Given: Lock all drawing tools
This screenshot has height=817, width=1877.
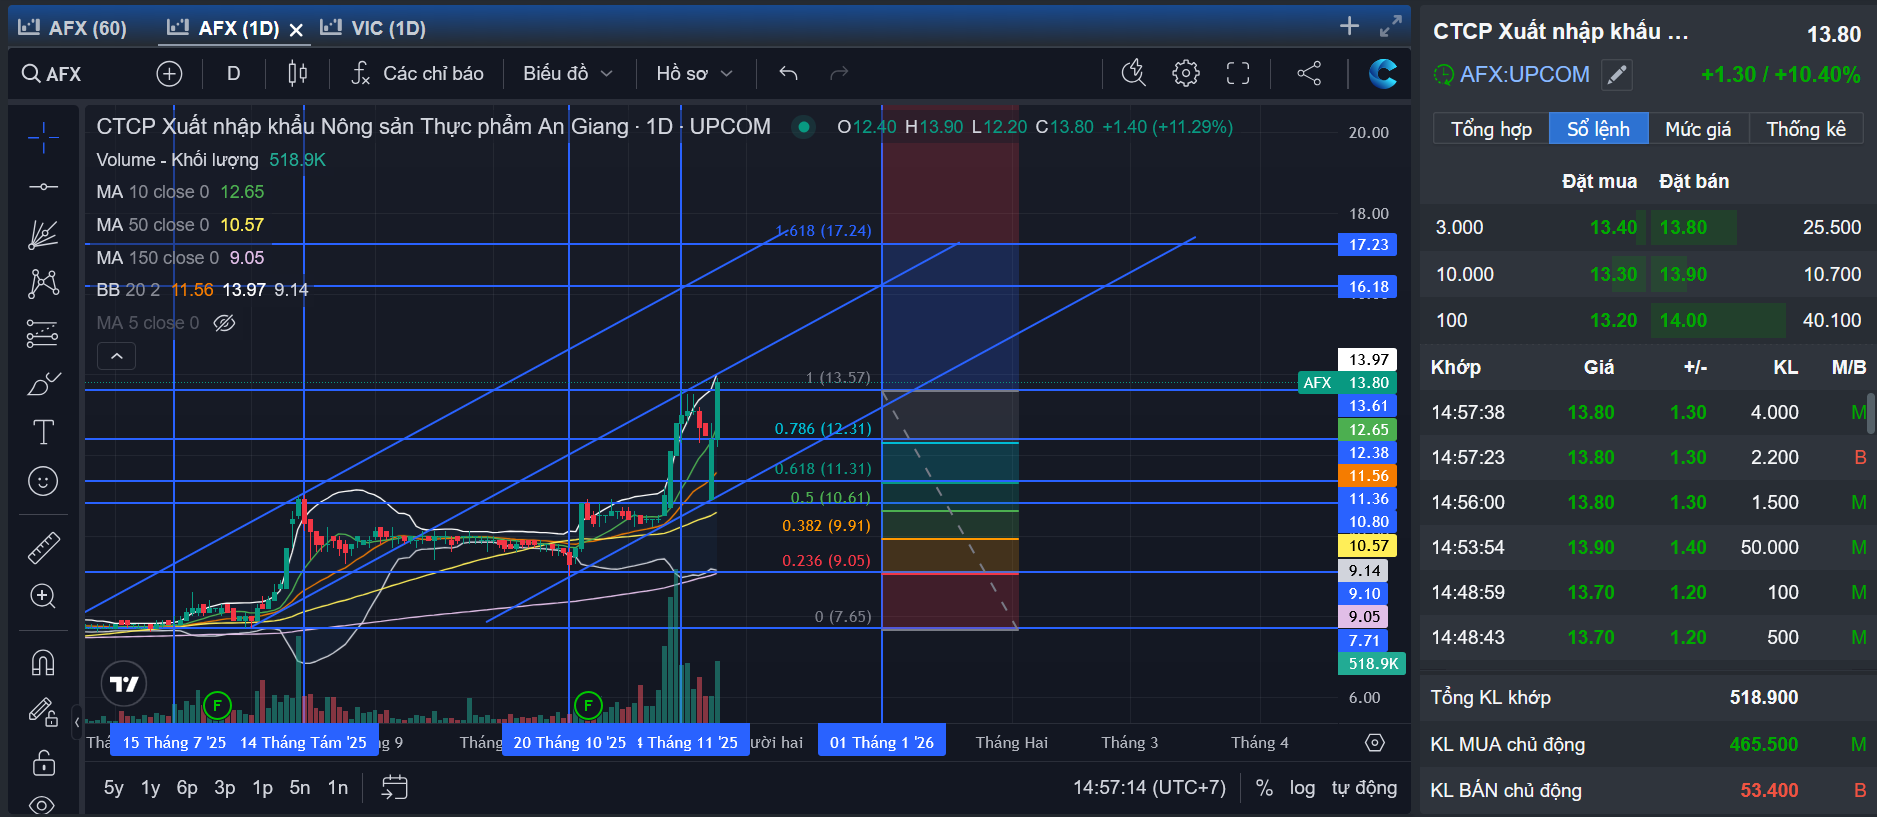Looking at the screenshot, I should [x=42, y=762].
